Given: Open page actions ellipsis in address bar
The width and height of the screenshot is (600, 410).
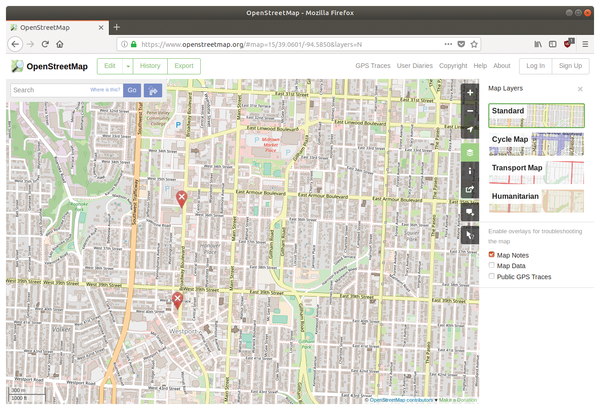Looking at the screenshot, I should [x=445, y=44].
